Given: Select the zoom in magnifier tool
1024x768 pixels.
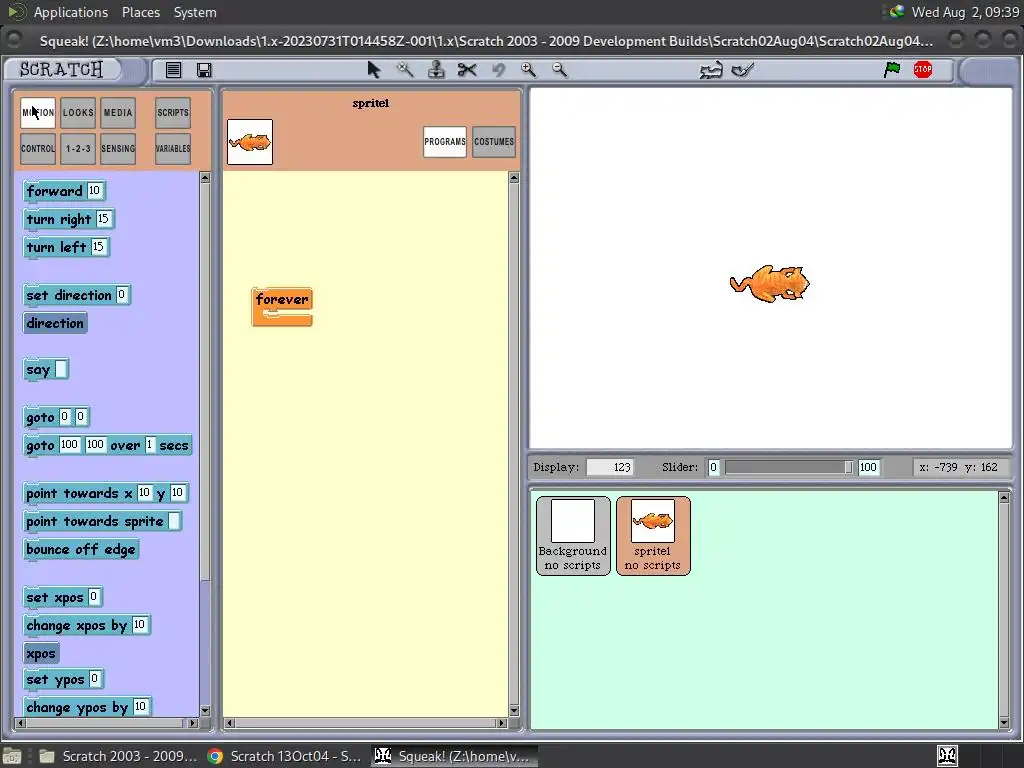Looking at the screenshot, I should click(528, 69).
